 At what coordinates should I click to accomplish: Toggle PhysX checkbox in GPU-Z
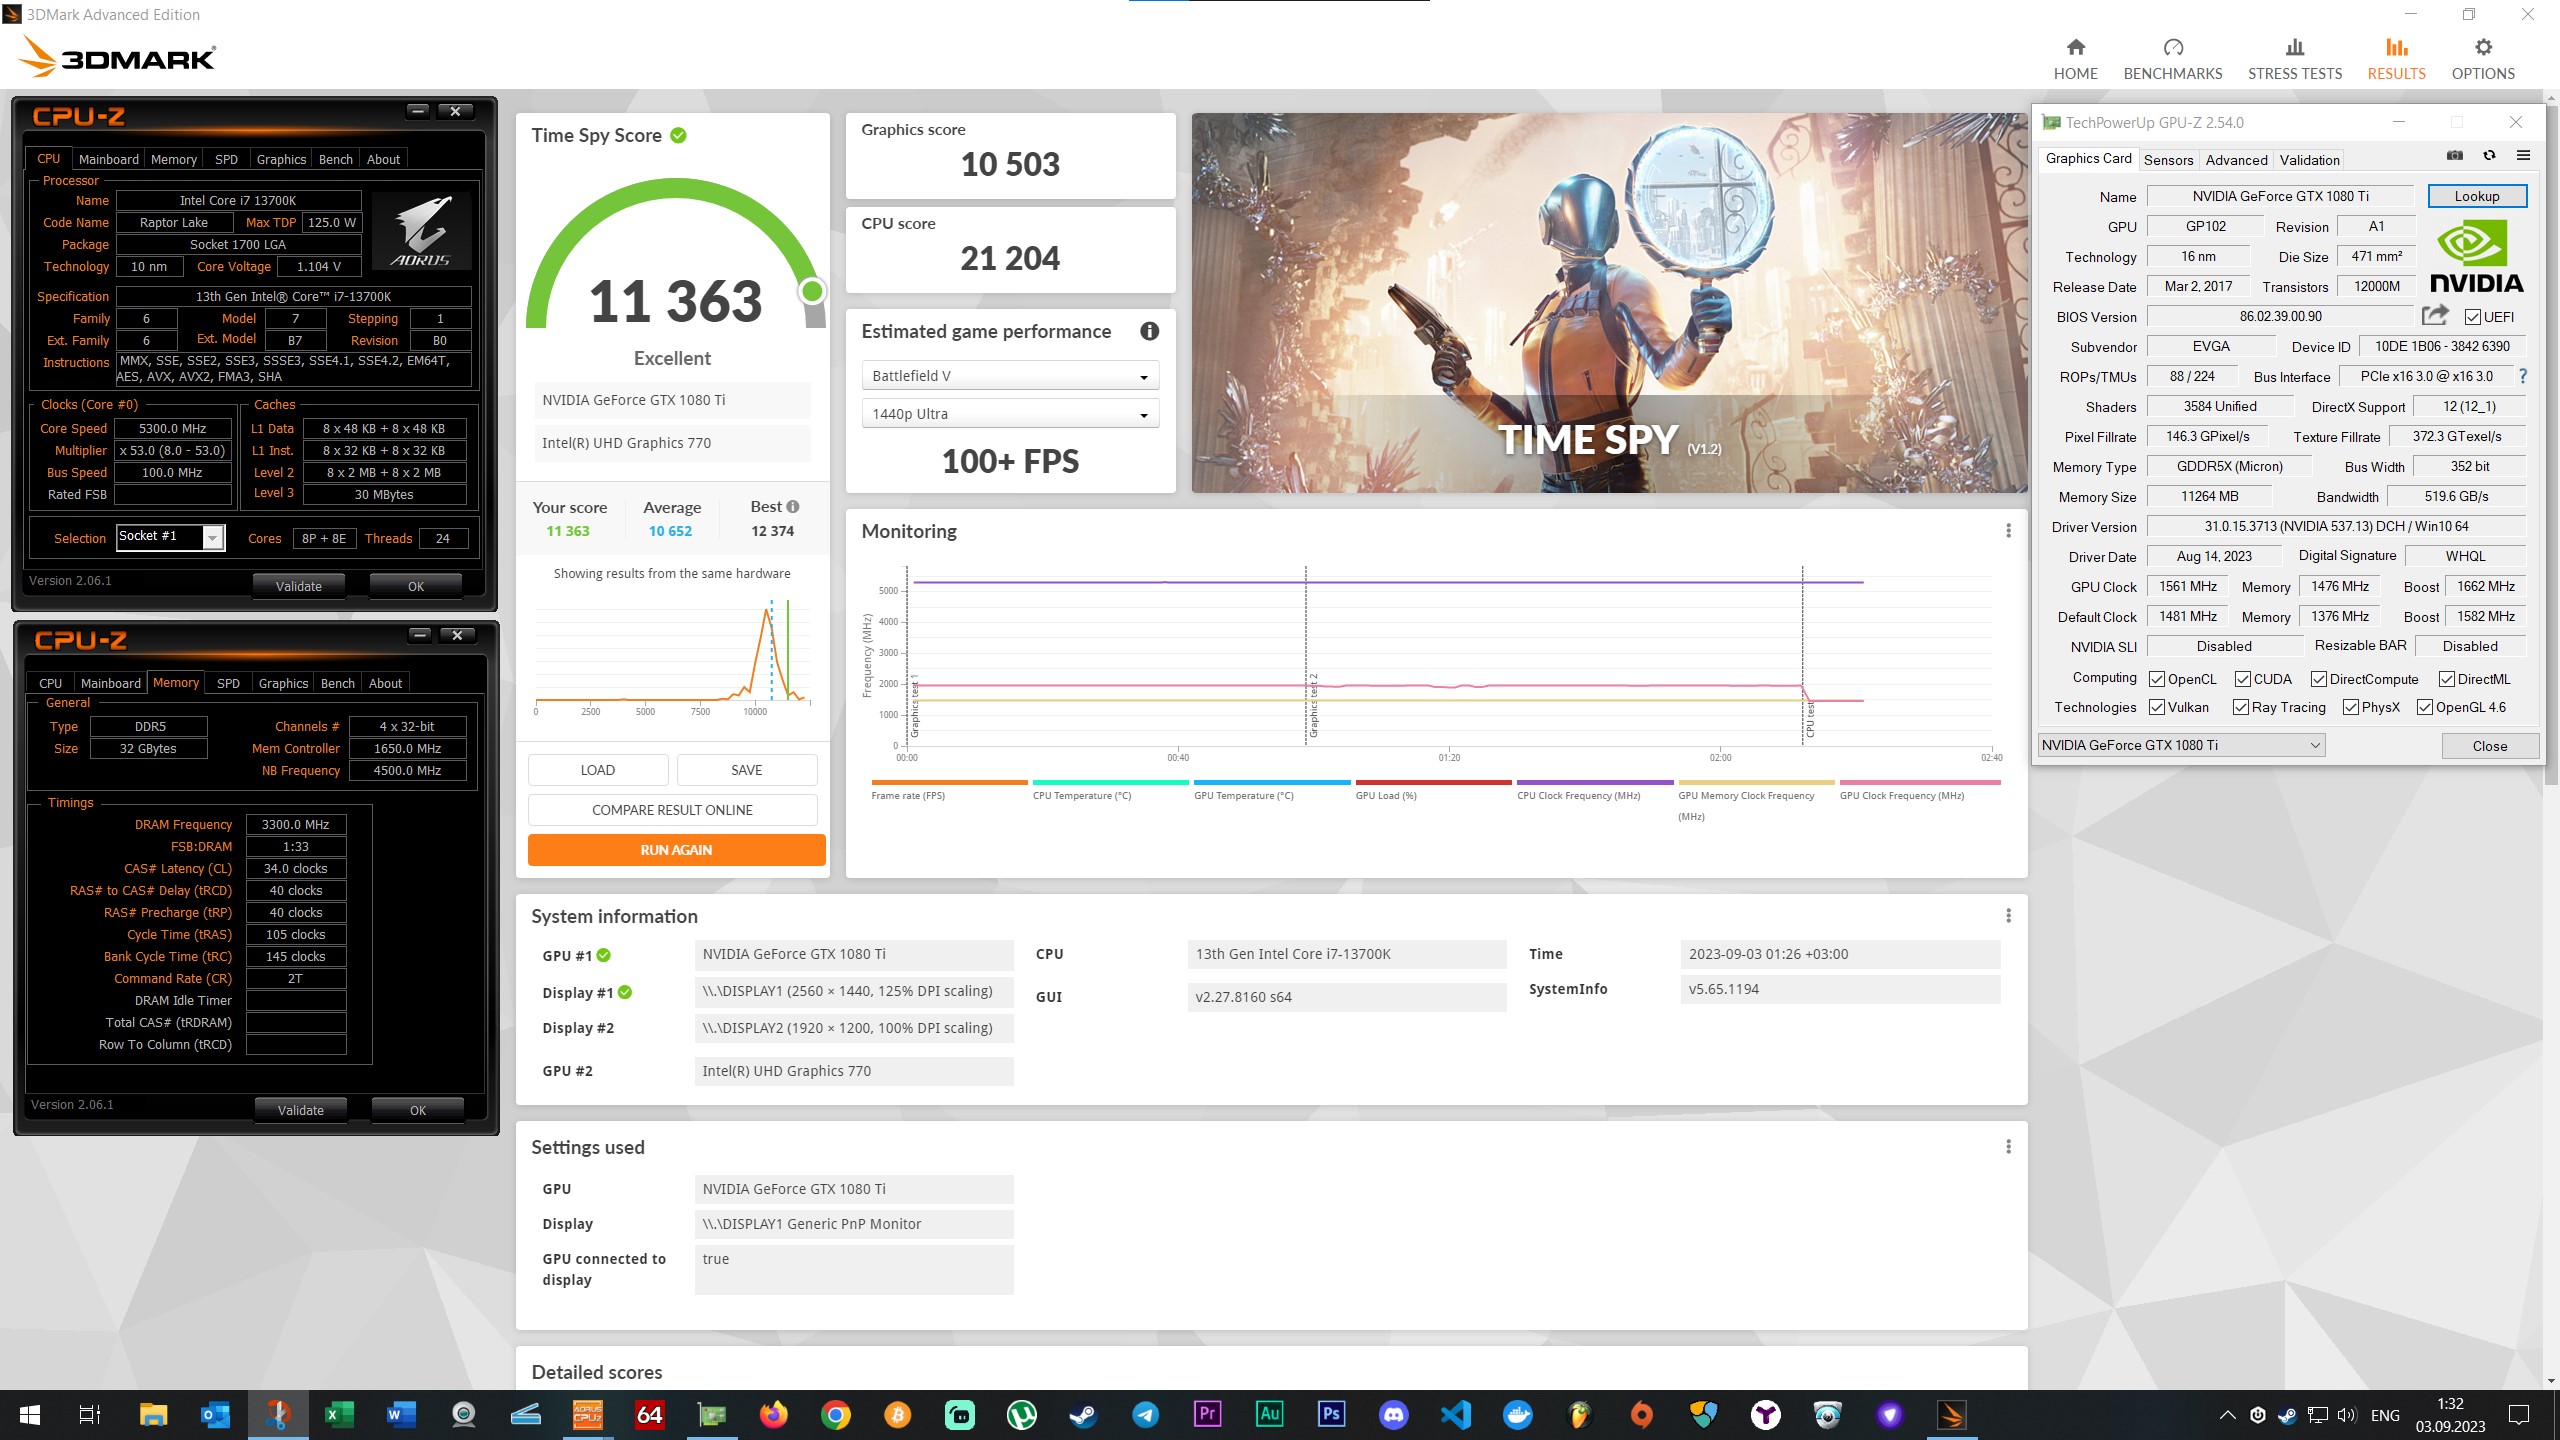click(x=2351, y=707)
